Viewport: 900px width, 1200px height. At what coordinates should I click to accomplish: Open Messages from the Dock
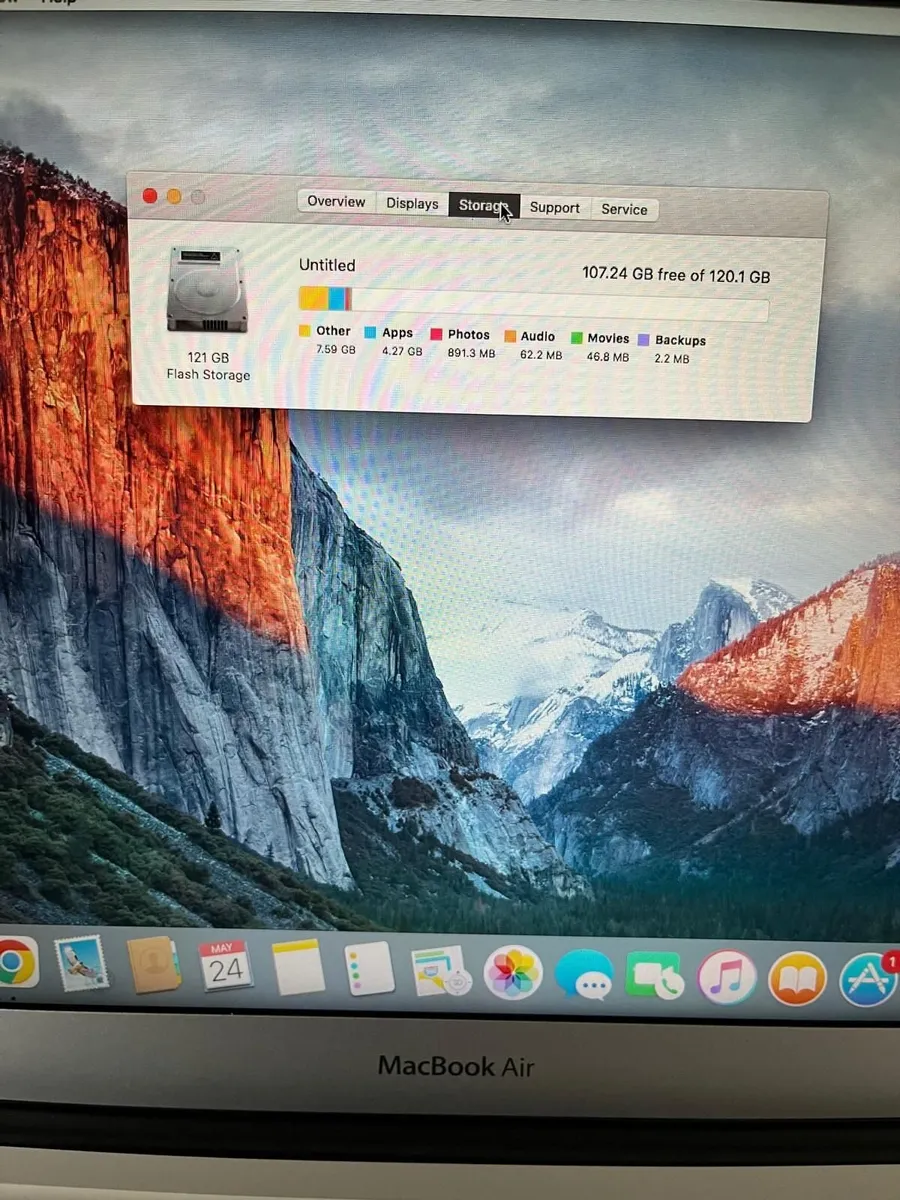click(584, 976)
